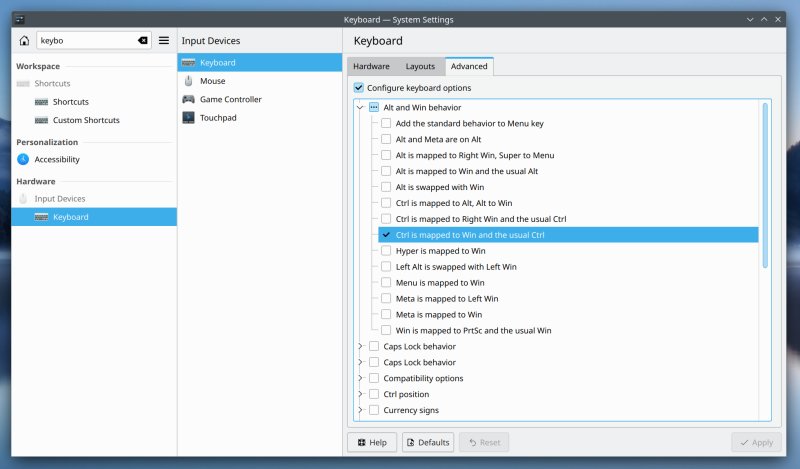Clear the search field text

click(x=142, y=41)
